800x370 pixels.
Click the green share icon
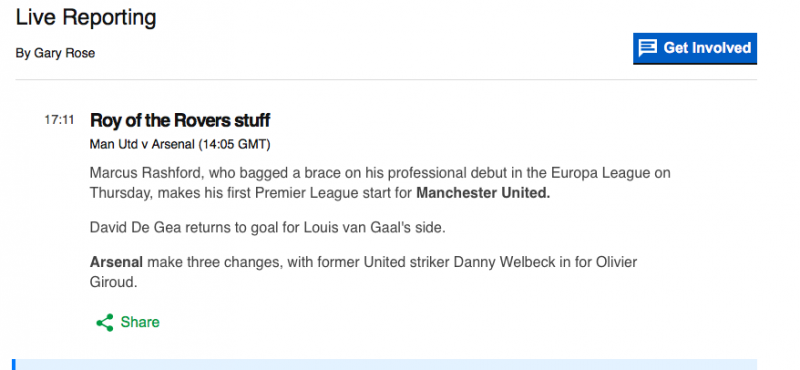coord(105,323)
